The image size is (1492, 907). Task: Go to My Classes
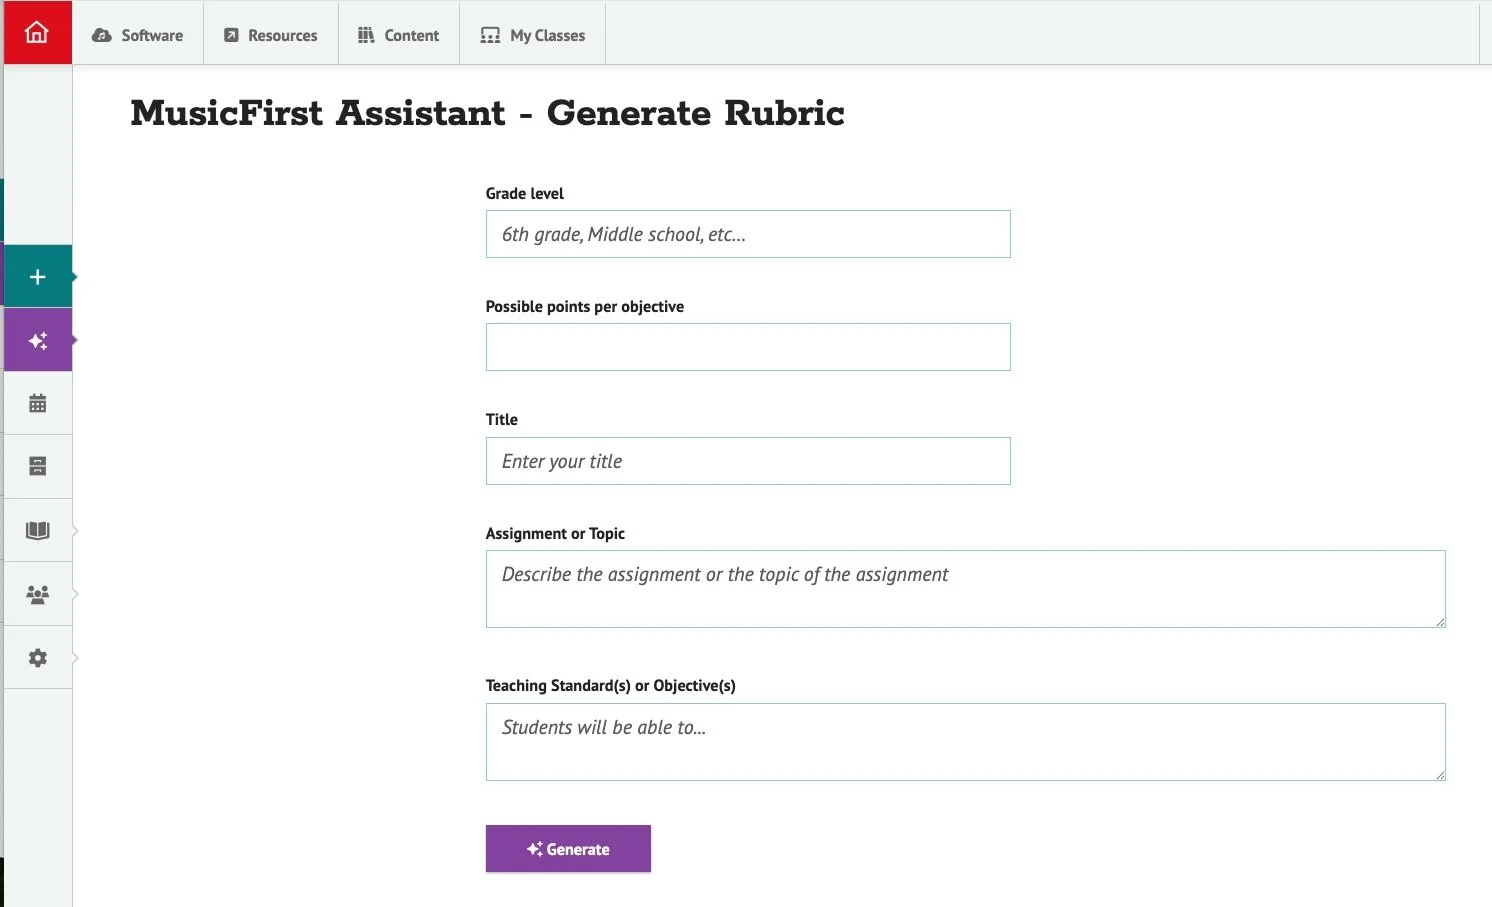(x=533, y=35)
